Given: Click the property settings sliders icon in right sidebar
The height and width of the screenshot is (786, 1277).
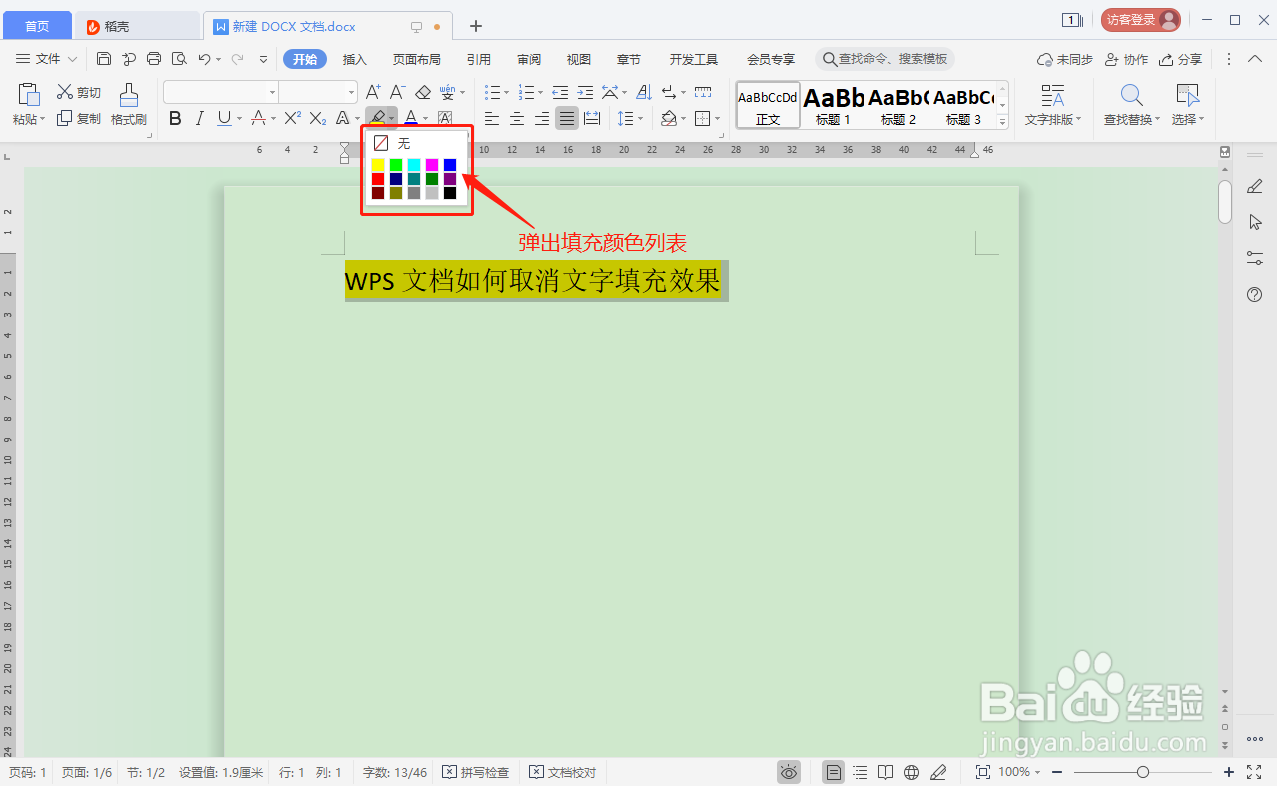Looking at the screenshot, I should click(1255, 258).
